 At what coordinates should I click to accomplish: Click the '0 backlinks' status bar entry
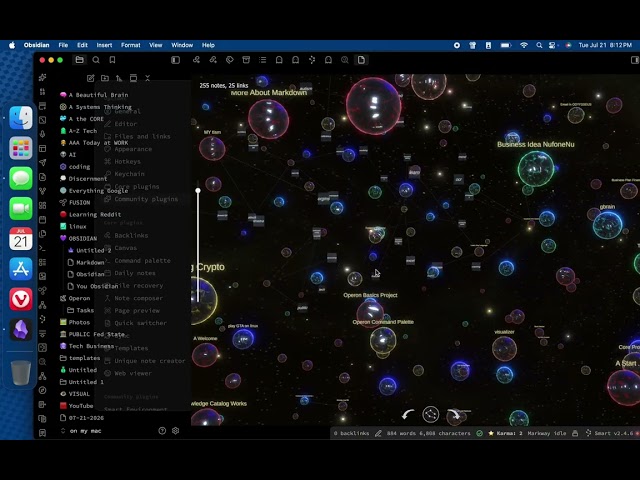351,433
